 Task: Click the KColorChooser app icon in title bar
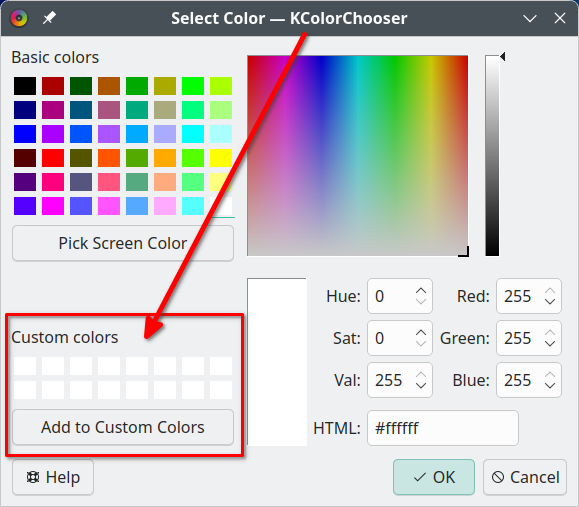tap(19, 18)
